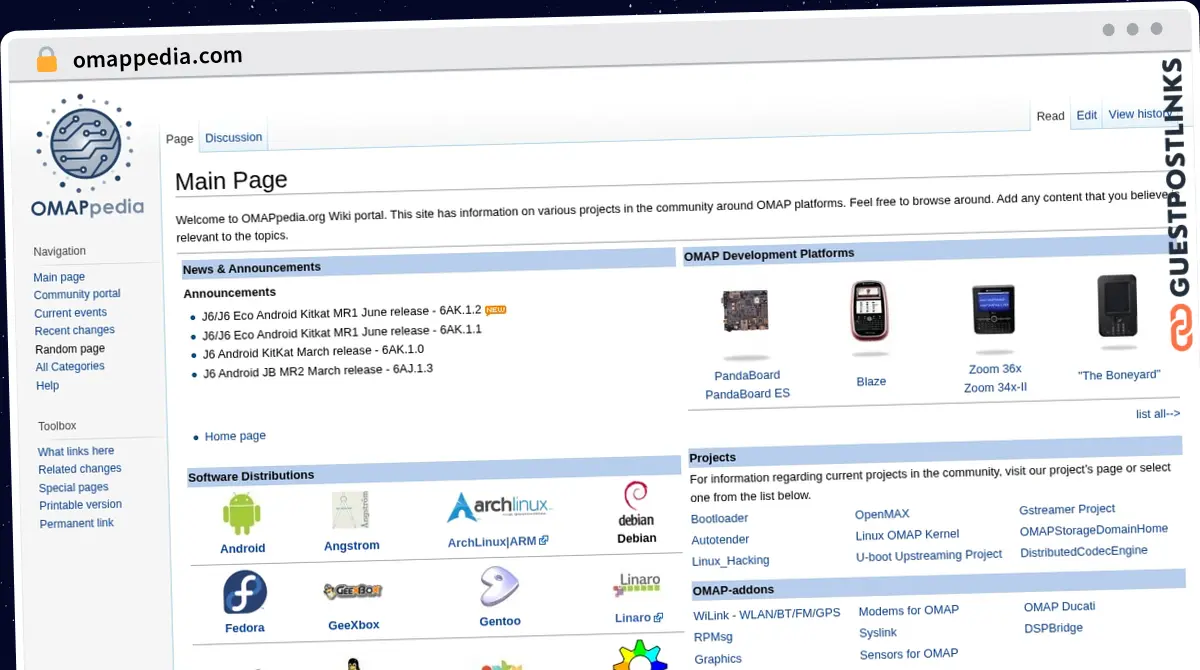The height and width of the screenshot is (670, 1200).
Task: Click the GeeXbox logo
Action: pyautogui.click(x=353, y=591)
